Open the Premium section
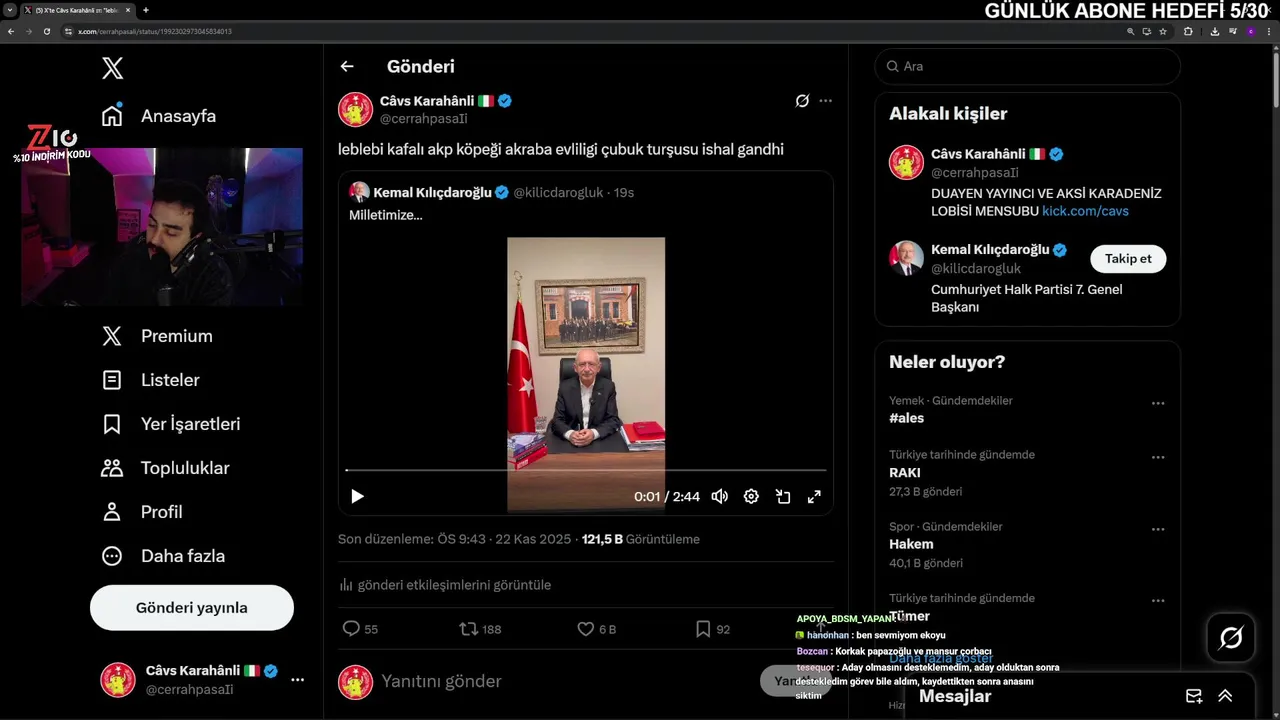The width and height of the screenshot is (1280, 720). (157, 336)
